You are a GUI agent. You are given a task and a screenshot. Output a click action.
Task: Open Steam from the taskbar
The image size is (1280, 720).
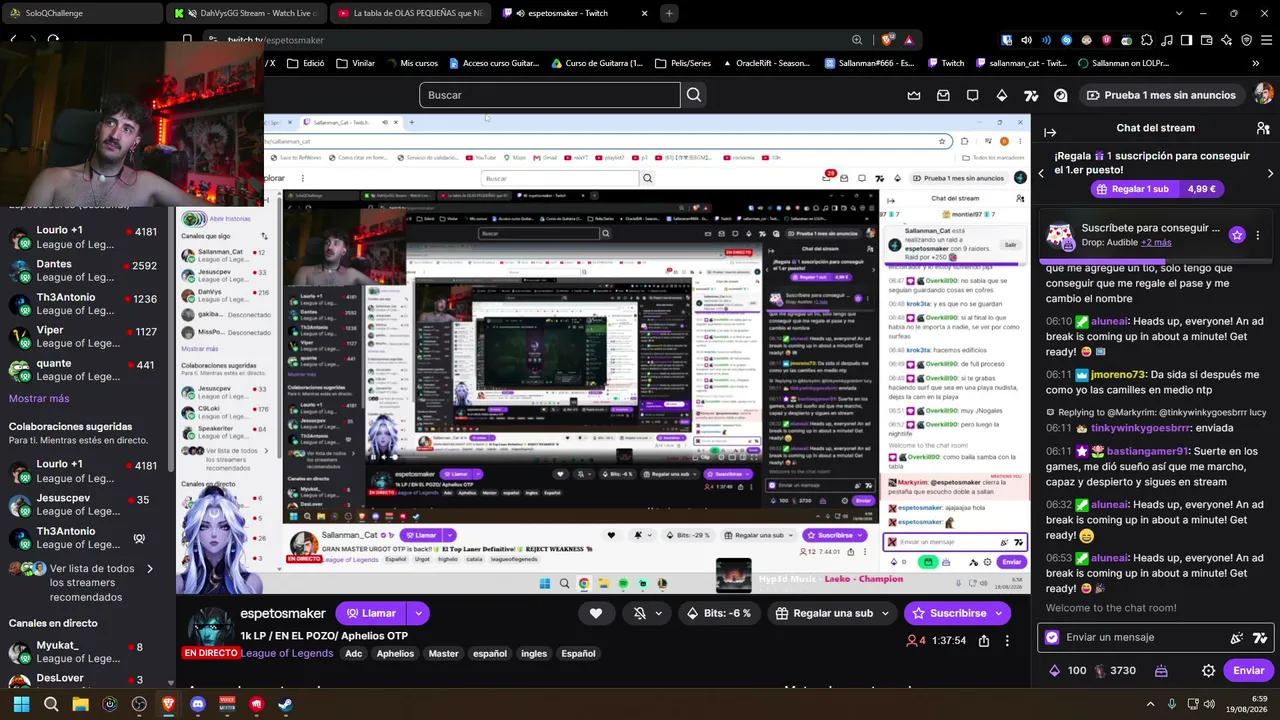[x=285, y=704]
